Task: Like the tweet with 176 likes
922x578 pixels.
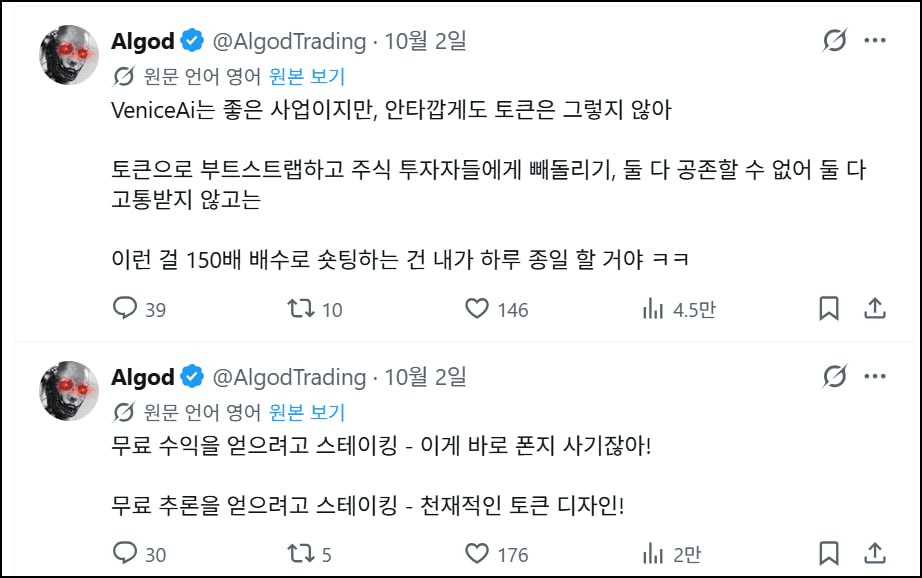Action: click(496, 554)
